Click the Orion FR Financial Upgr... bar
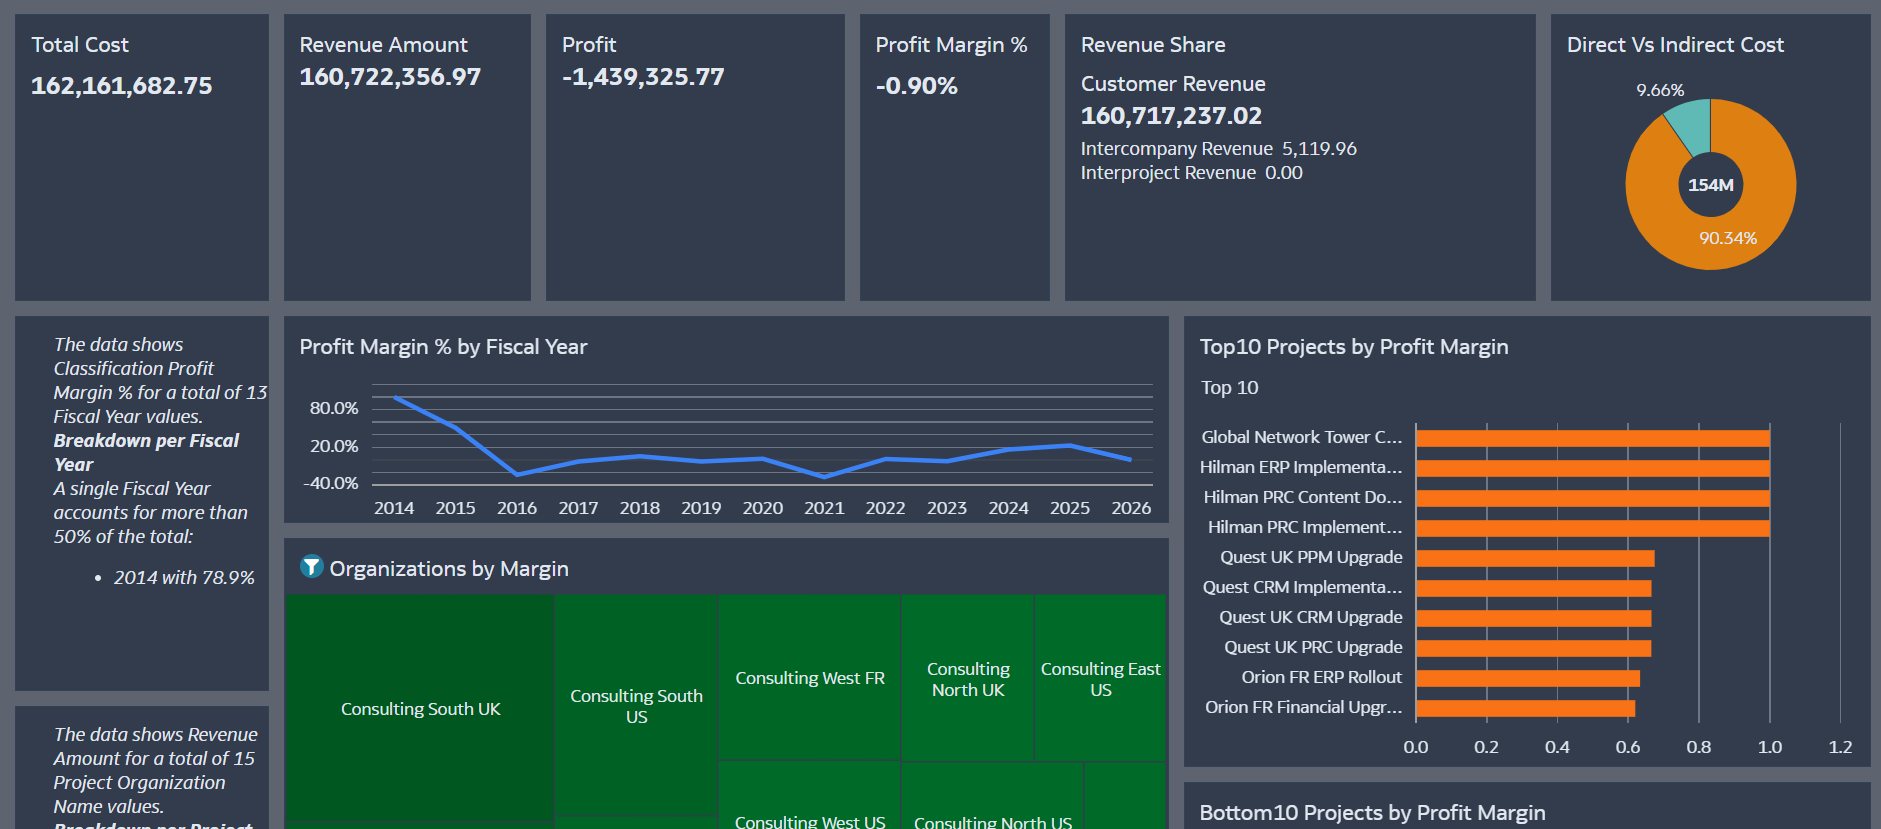The image size is (1881, 829). click(1525, 708)
